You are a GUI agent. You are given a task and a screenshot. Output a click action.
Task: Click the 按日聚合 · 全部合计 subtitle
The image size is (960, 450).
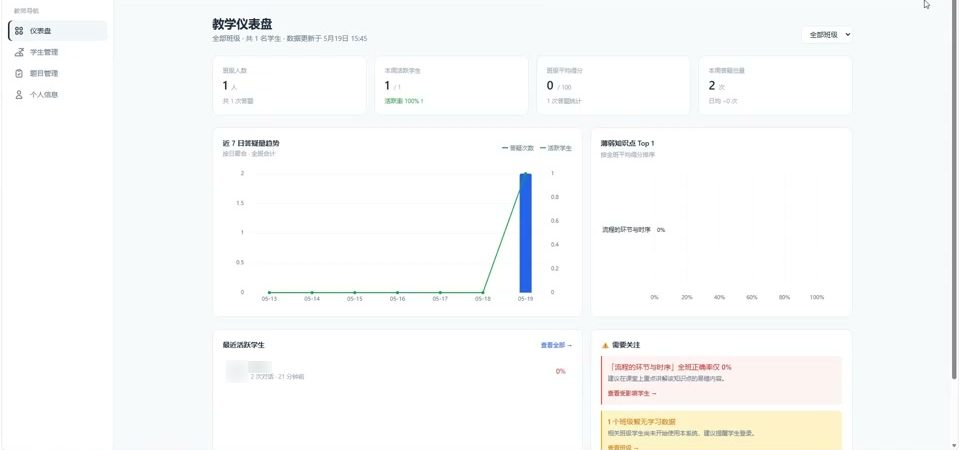(x=249, y=154)
